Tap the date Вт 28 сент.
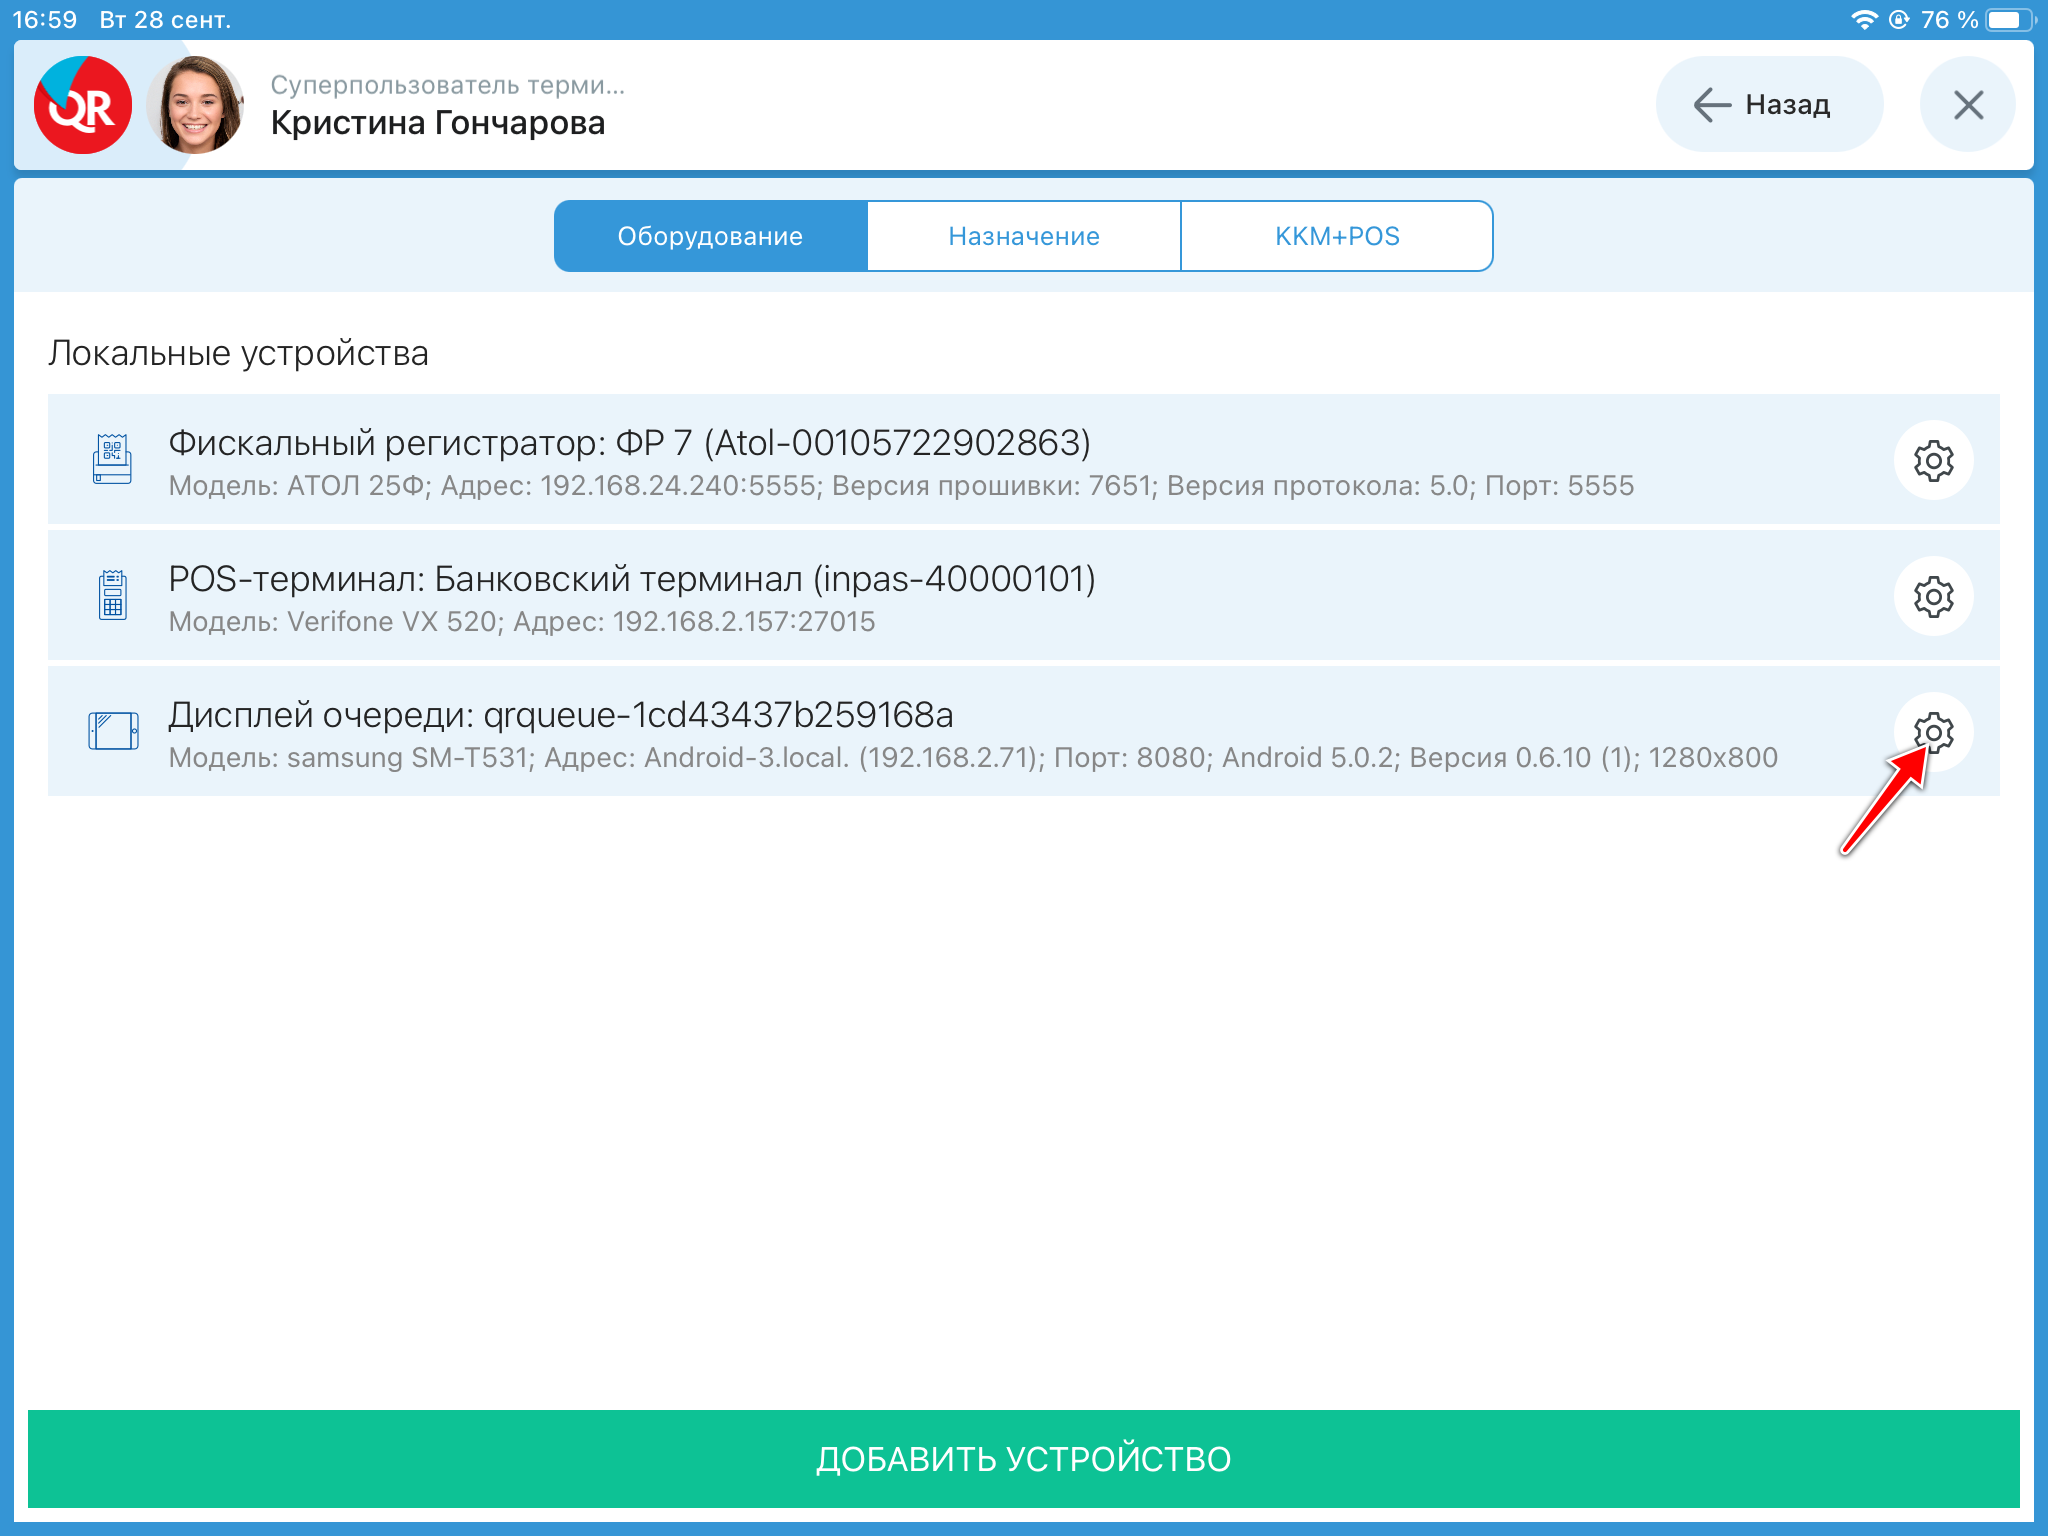This screenshot has height=1536, width=2048. [165, 20]
